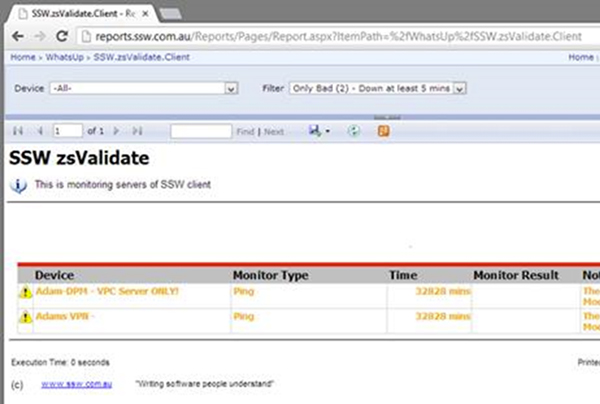Image resolution: width=600 pixels, height=404 pixels.
Task: Click the orange data feed icon
Action: [x=383, y=131]
